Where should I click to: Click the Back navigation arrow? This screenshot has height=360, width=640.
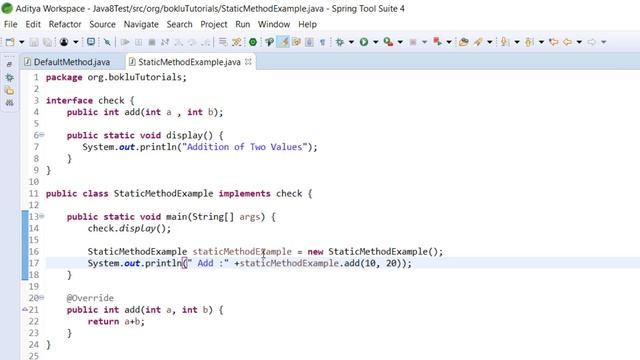(567, 42)
